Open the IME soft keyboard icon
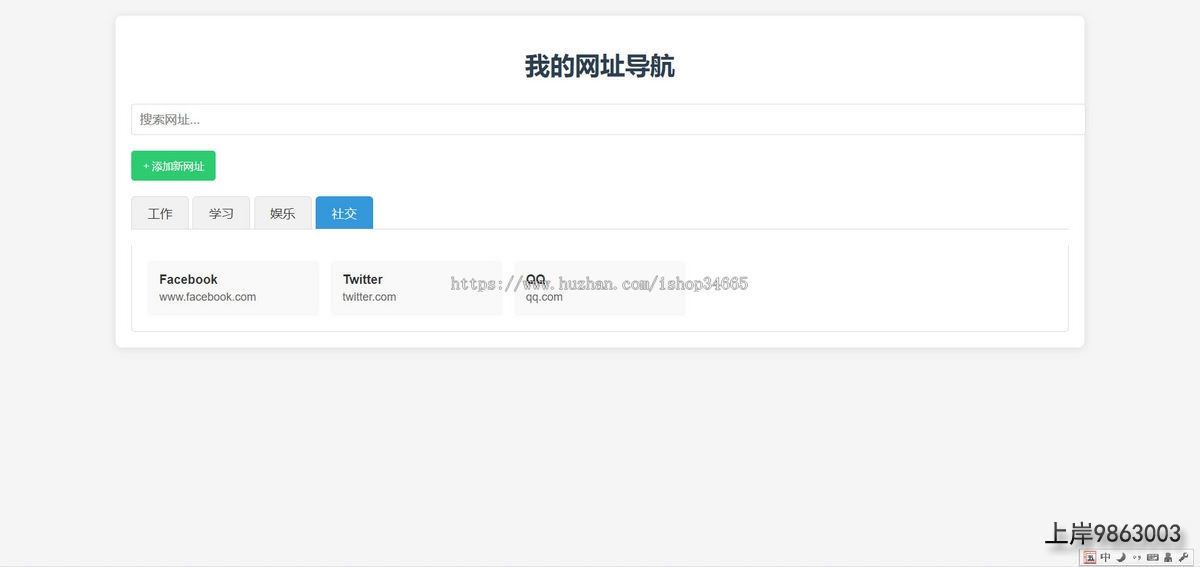This screenshot has height=567, width=1200. click(1152, 558)
